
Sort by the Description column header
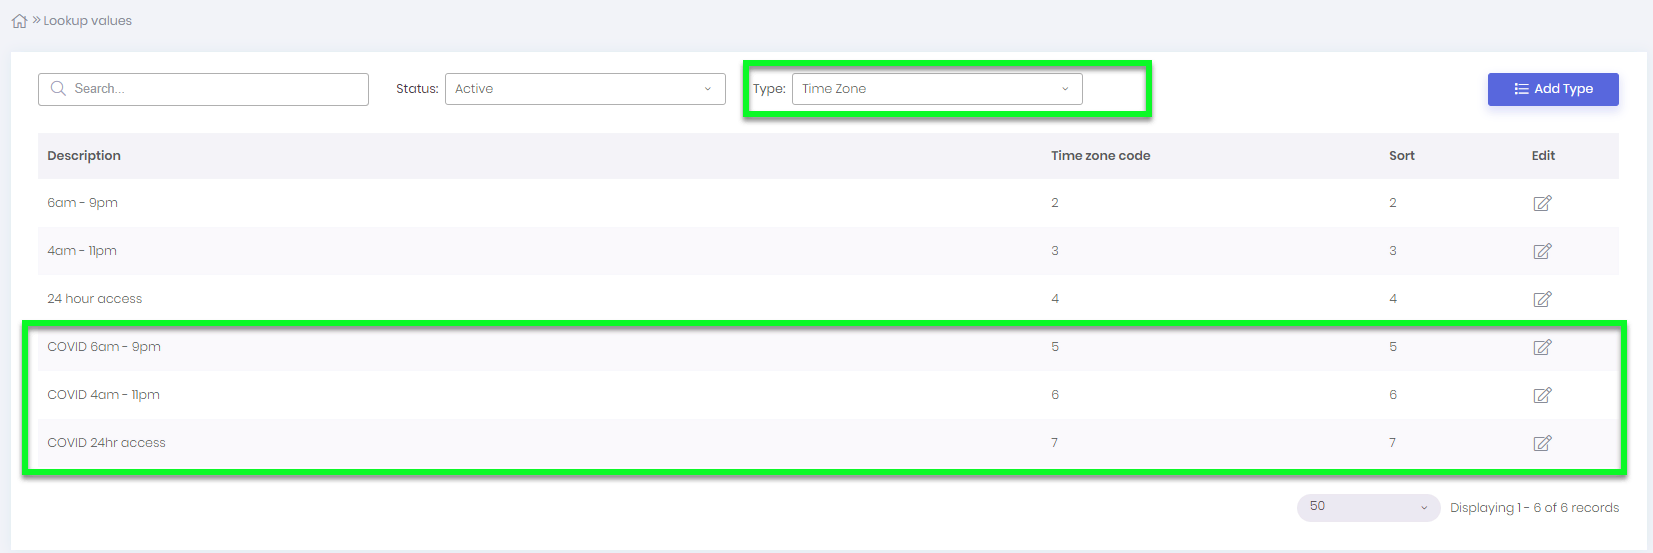pos(84,156)
